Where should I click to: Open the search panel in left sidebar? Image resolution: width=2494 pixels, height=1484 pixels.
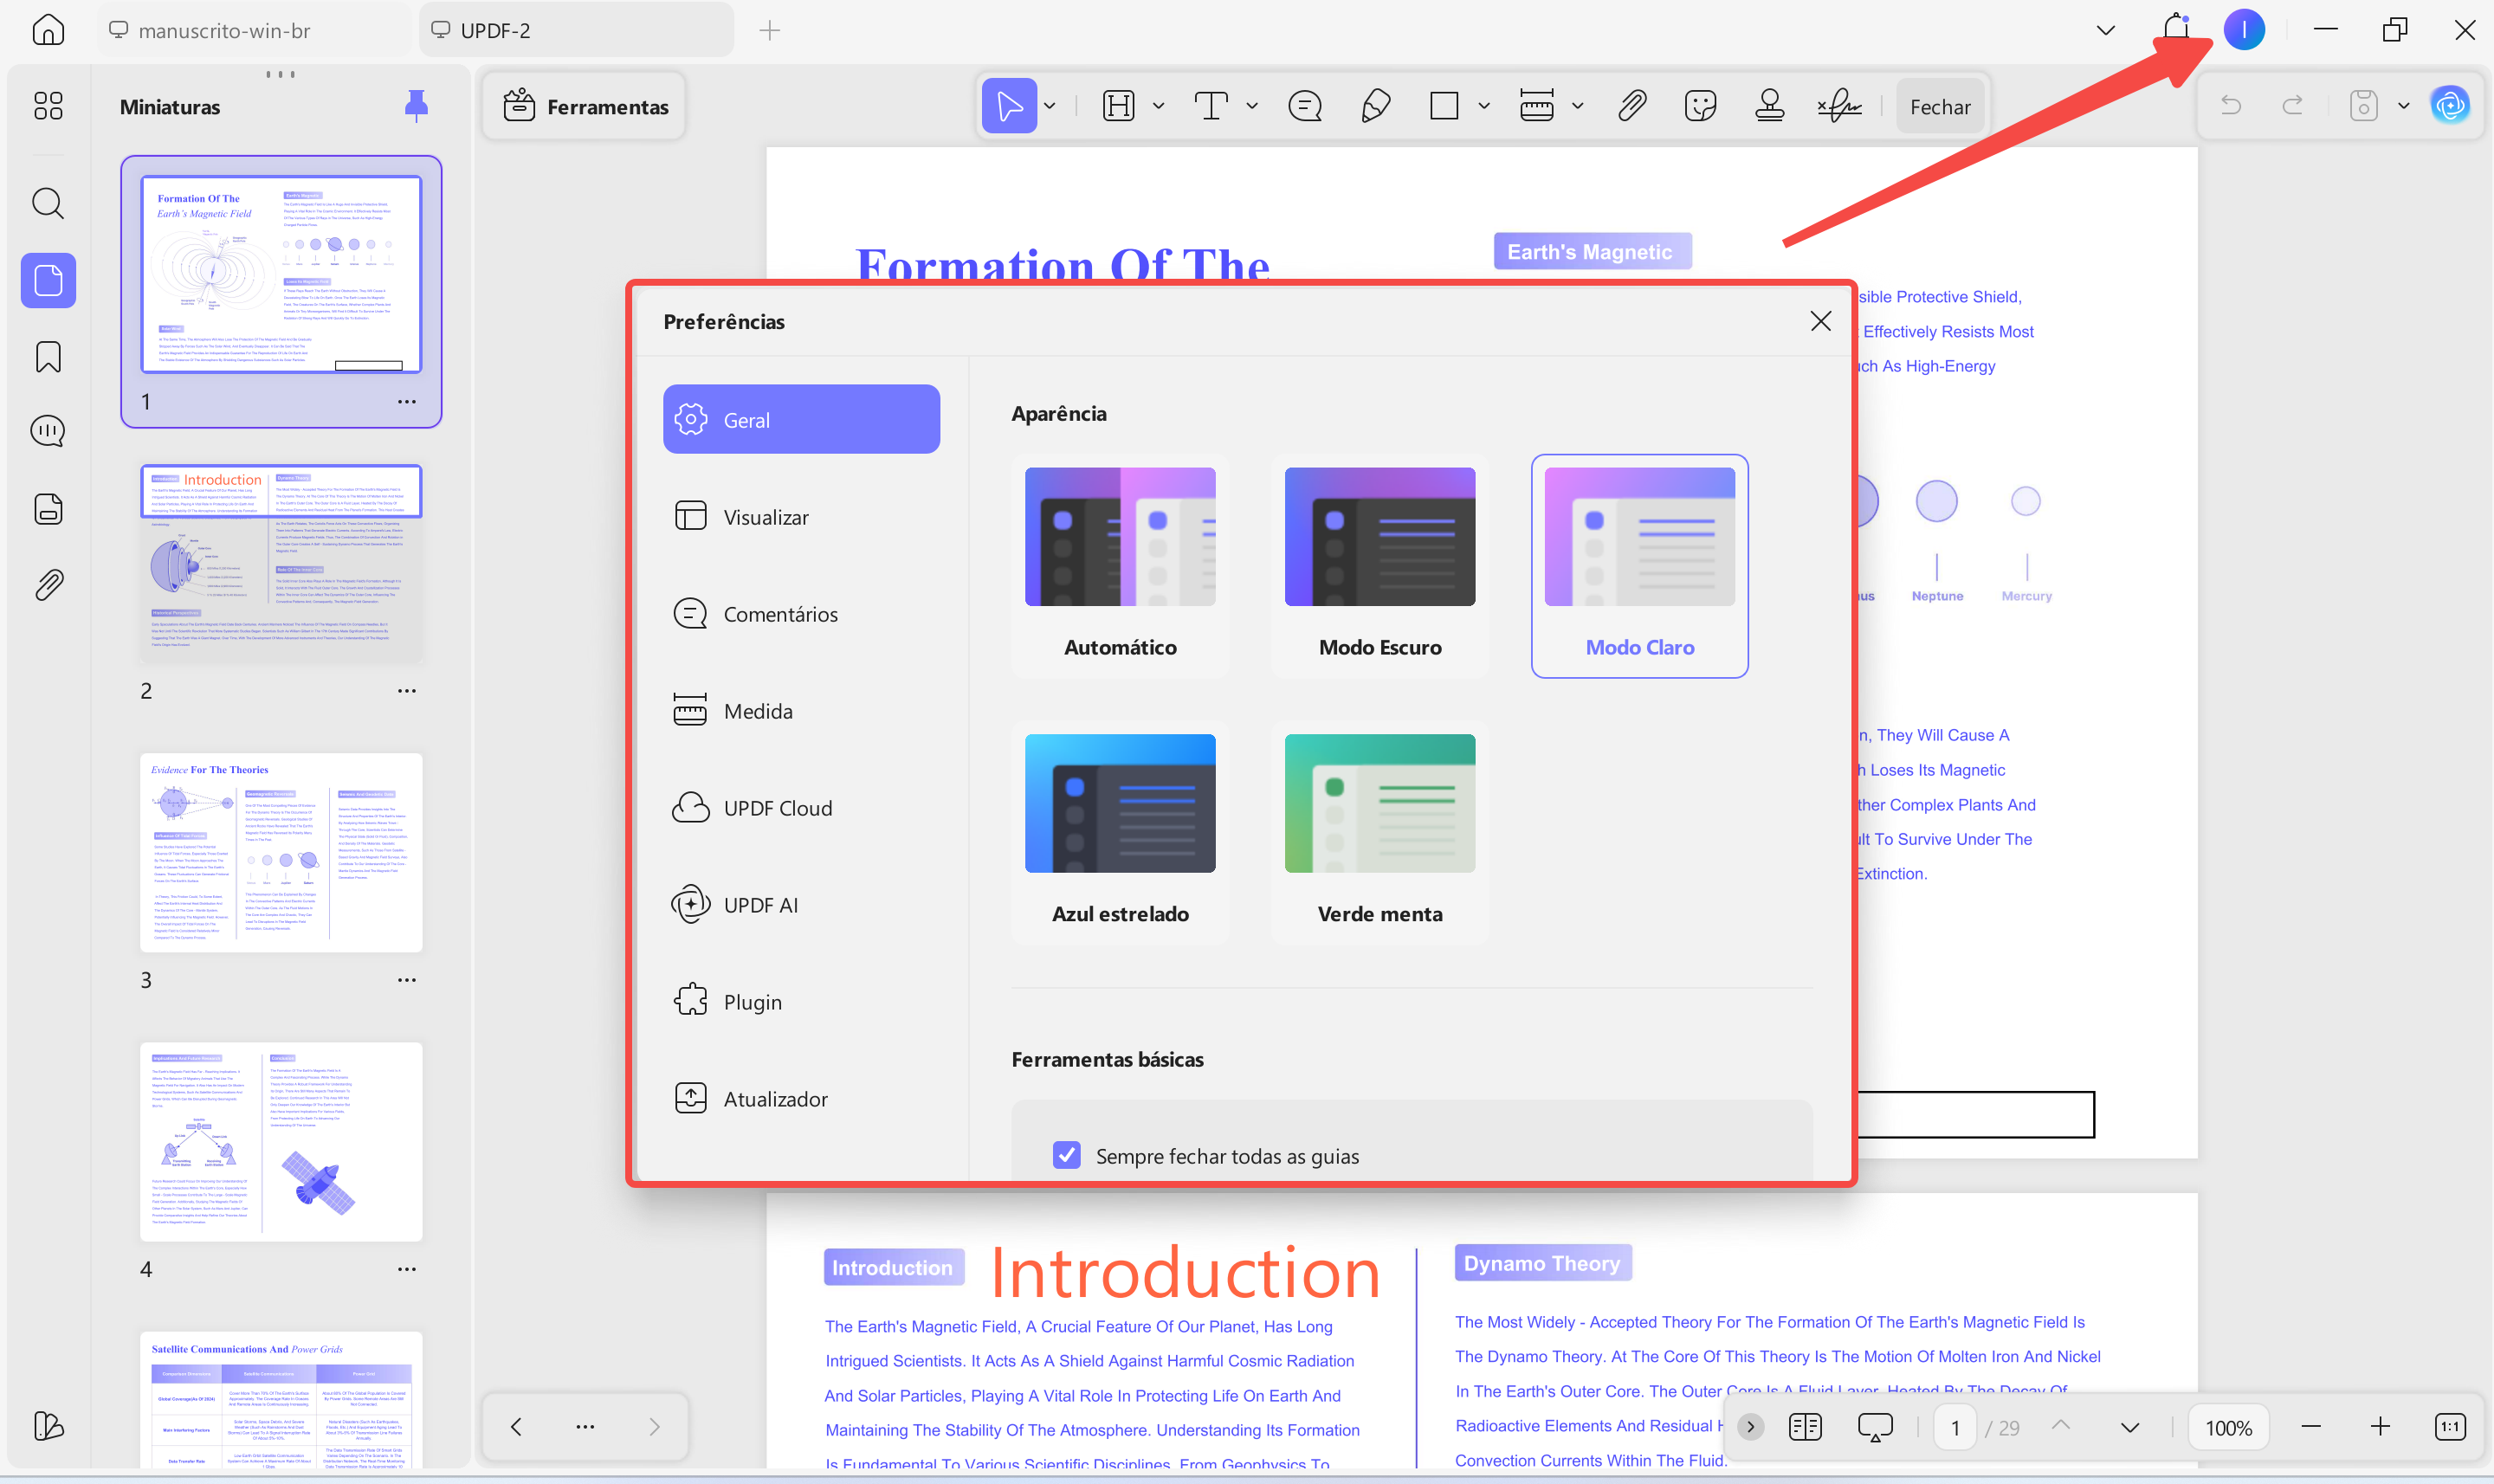[x=48, y=203]
